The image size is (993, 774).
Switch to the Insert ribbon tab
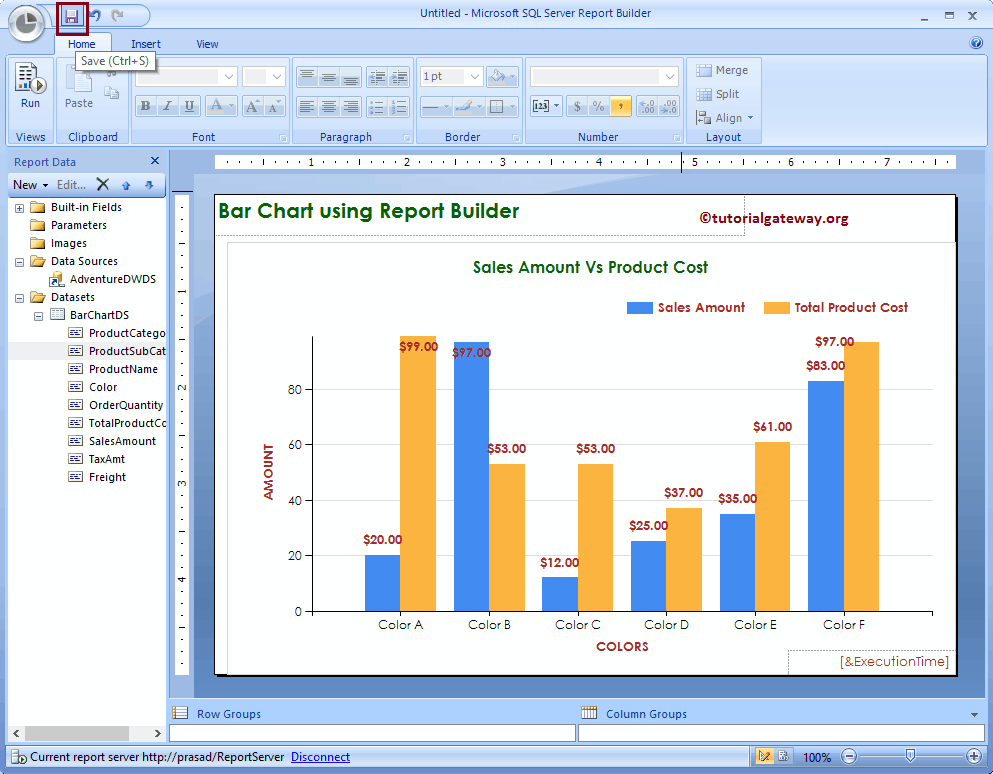click(146, 43)
